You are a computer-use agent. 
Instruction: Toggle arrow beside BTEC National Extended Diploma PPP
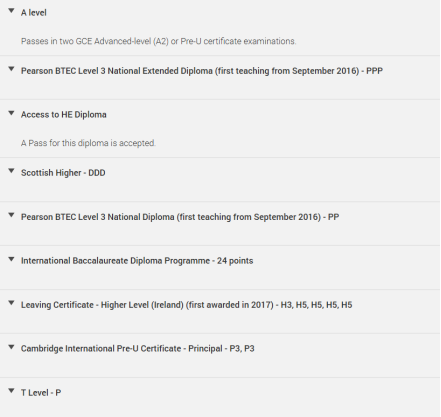point(11,69)
